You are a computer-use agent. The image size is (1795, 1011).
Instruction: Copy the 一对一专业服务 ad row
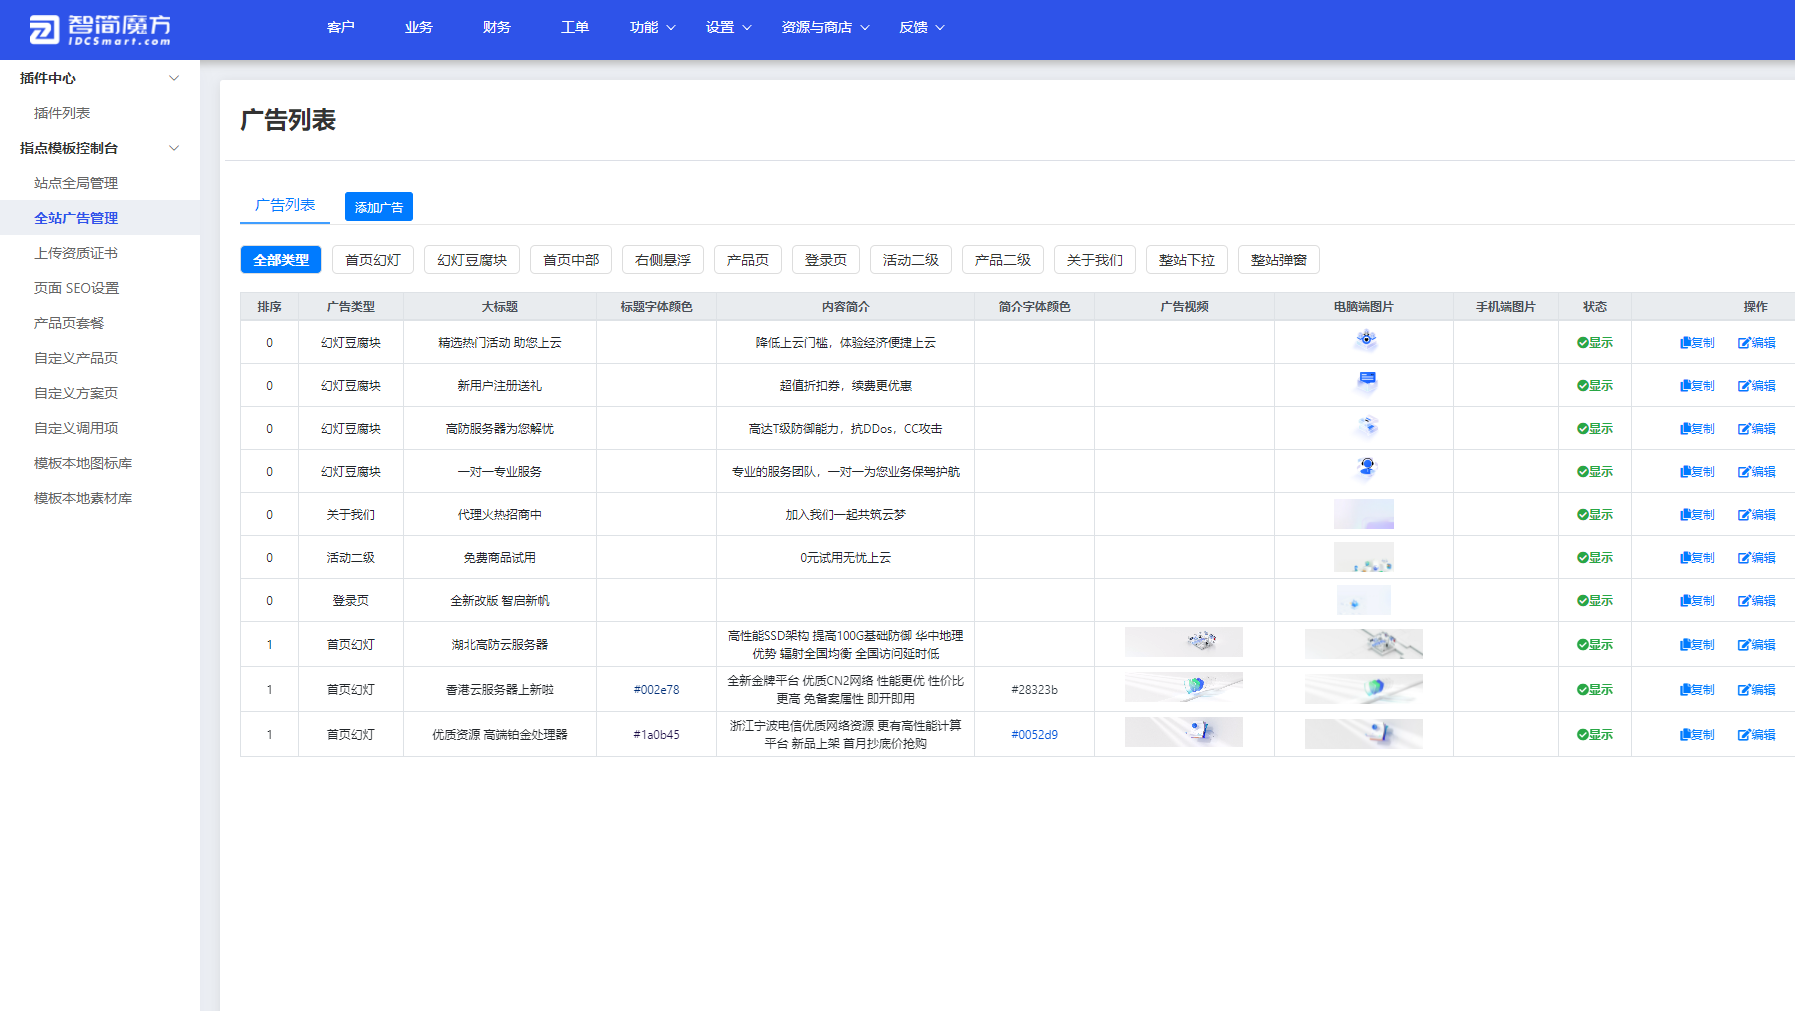click(1697, 472)
